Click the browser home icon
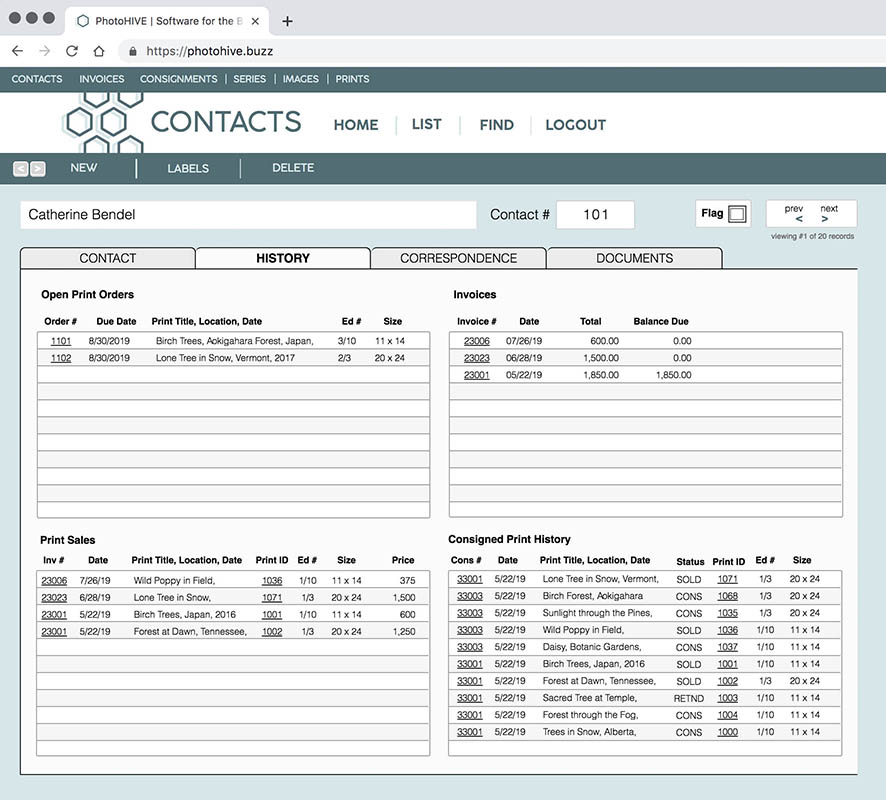Screen dimensions: 886x800 coord(99,51)
